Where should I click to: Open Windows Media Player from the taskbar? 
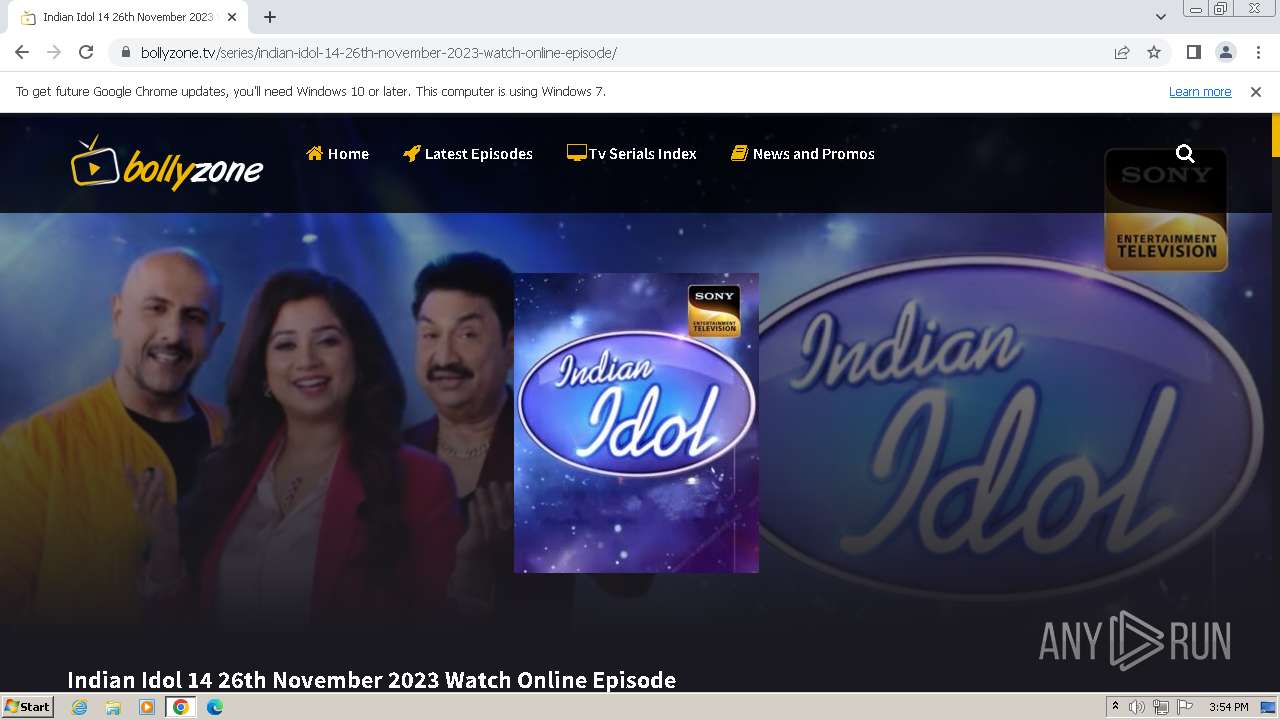coord(147,707)
